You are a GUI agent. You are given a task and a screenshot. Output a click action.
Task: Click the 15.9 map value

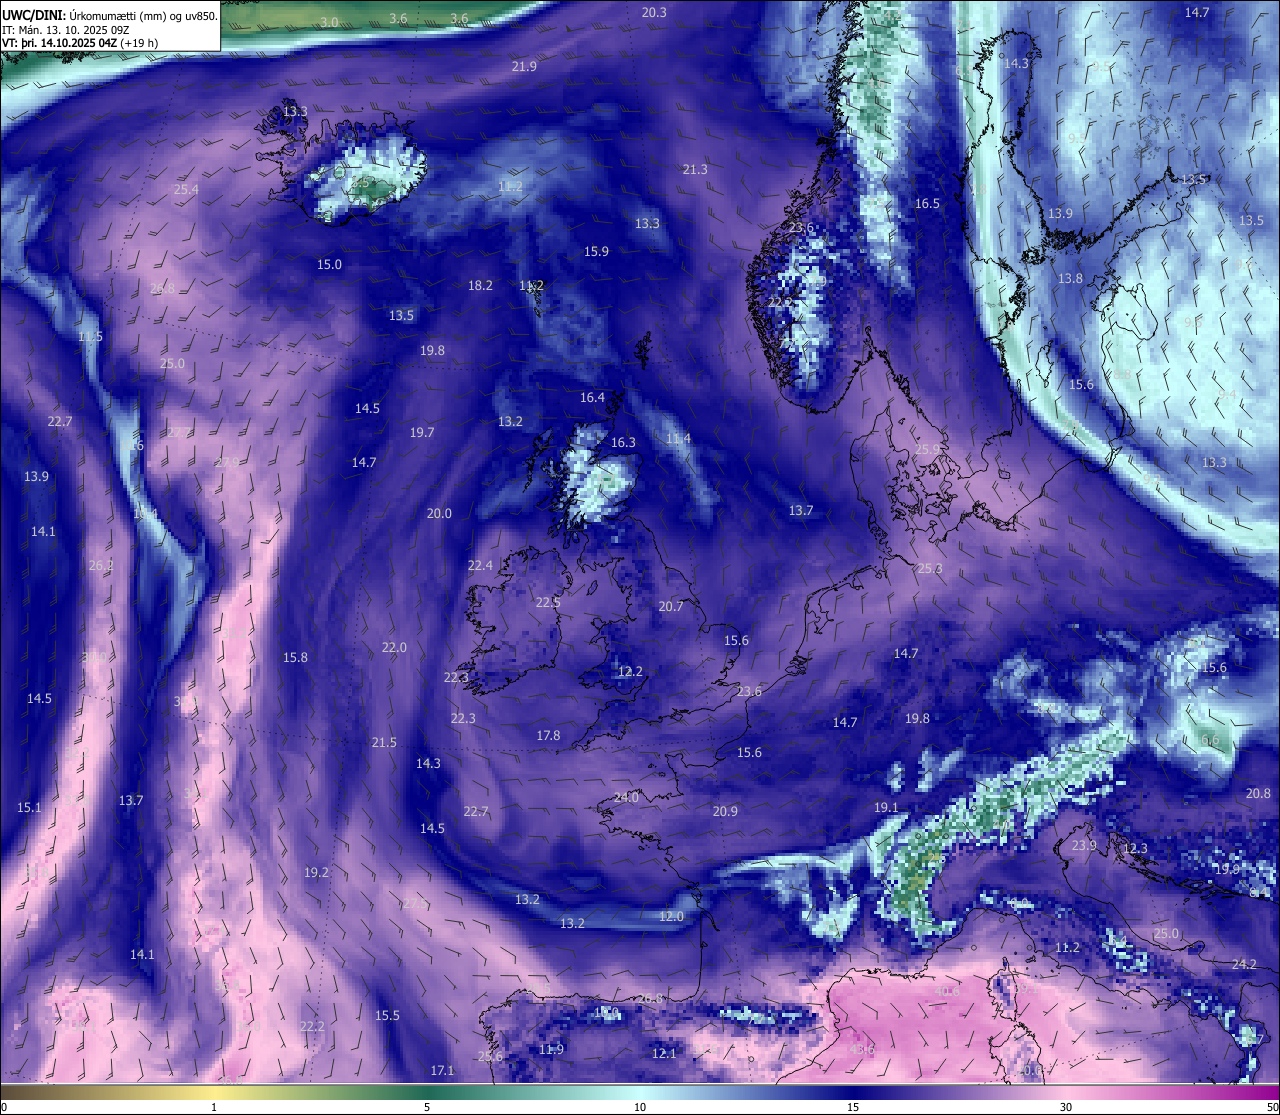(596, 251)
